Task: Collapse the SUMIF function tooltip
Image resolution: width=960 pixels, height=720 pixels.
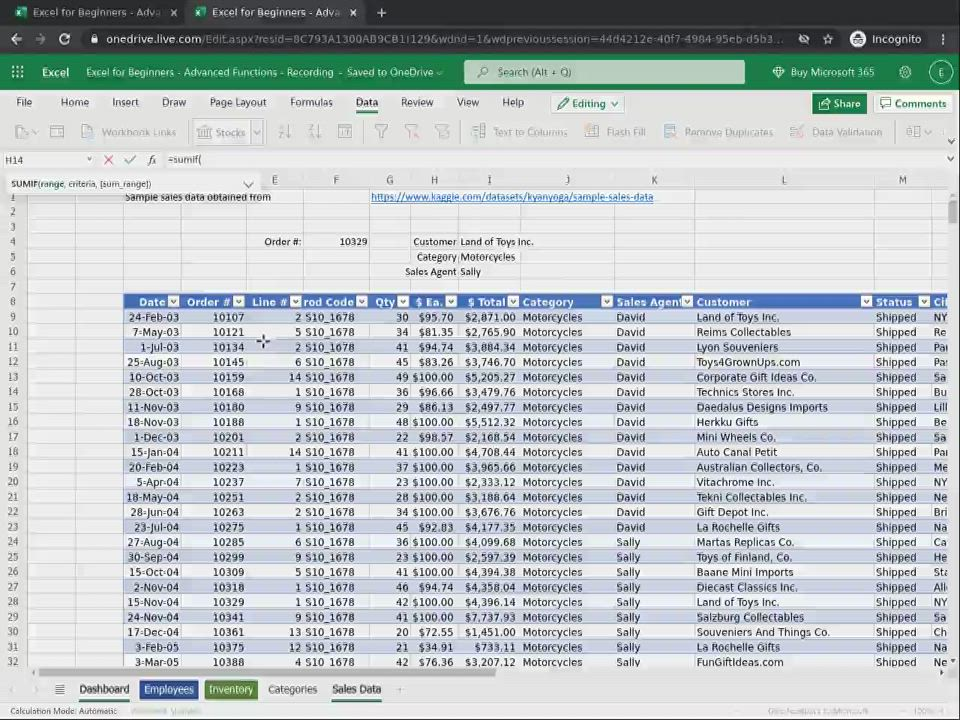Action: 248,184
